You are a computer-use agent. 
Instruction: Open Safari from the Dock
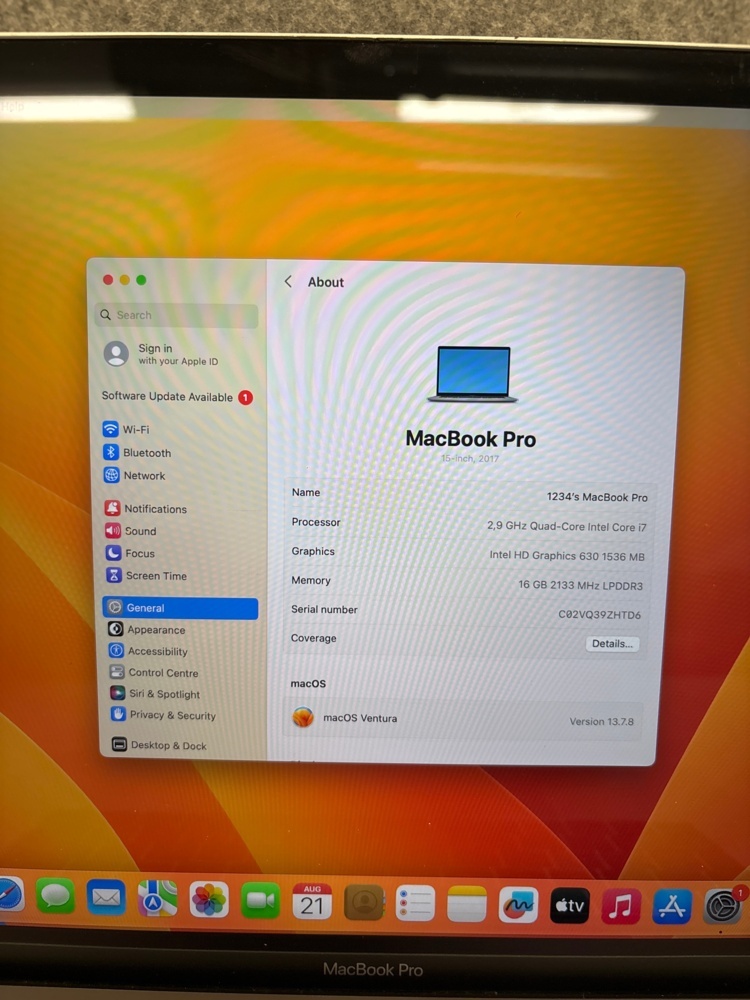click(x=9, y=894)
